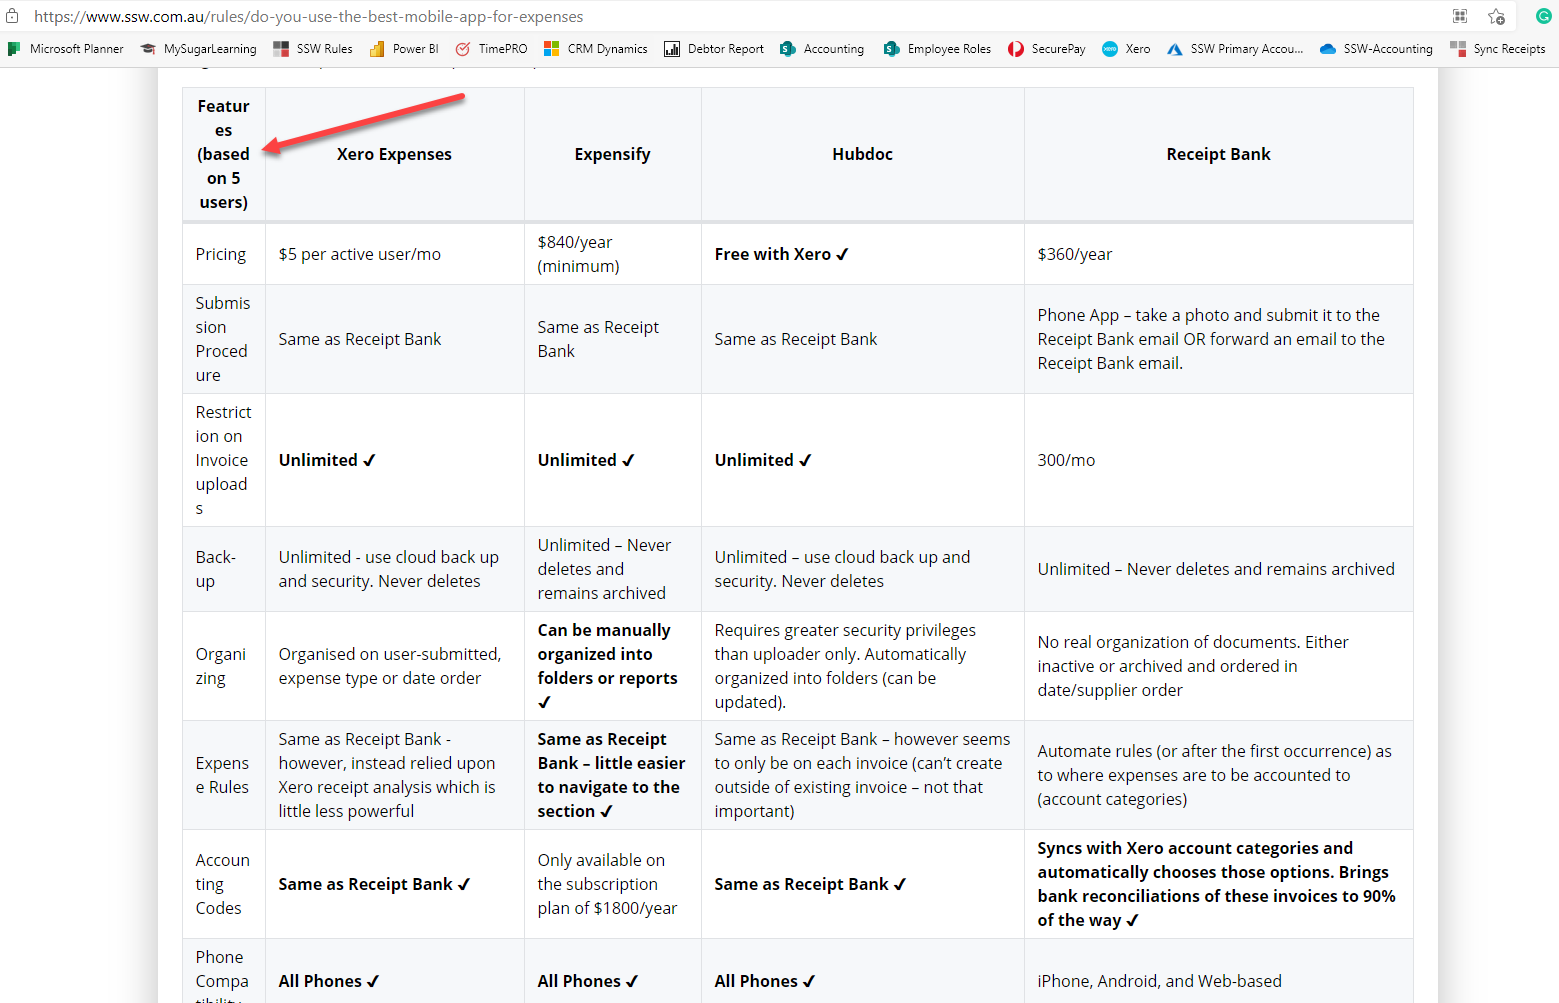Click Hubdoc cell in Submission Procedure row

coord(863,339)
